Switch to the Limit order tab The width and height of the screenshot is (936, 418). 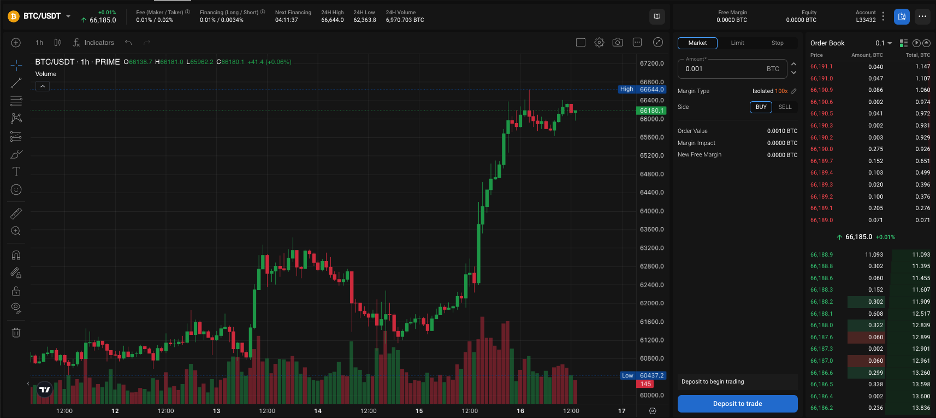point(737,43)
